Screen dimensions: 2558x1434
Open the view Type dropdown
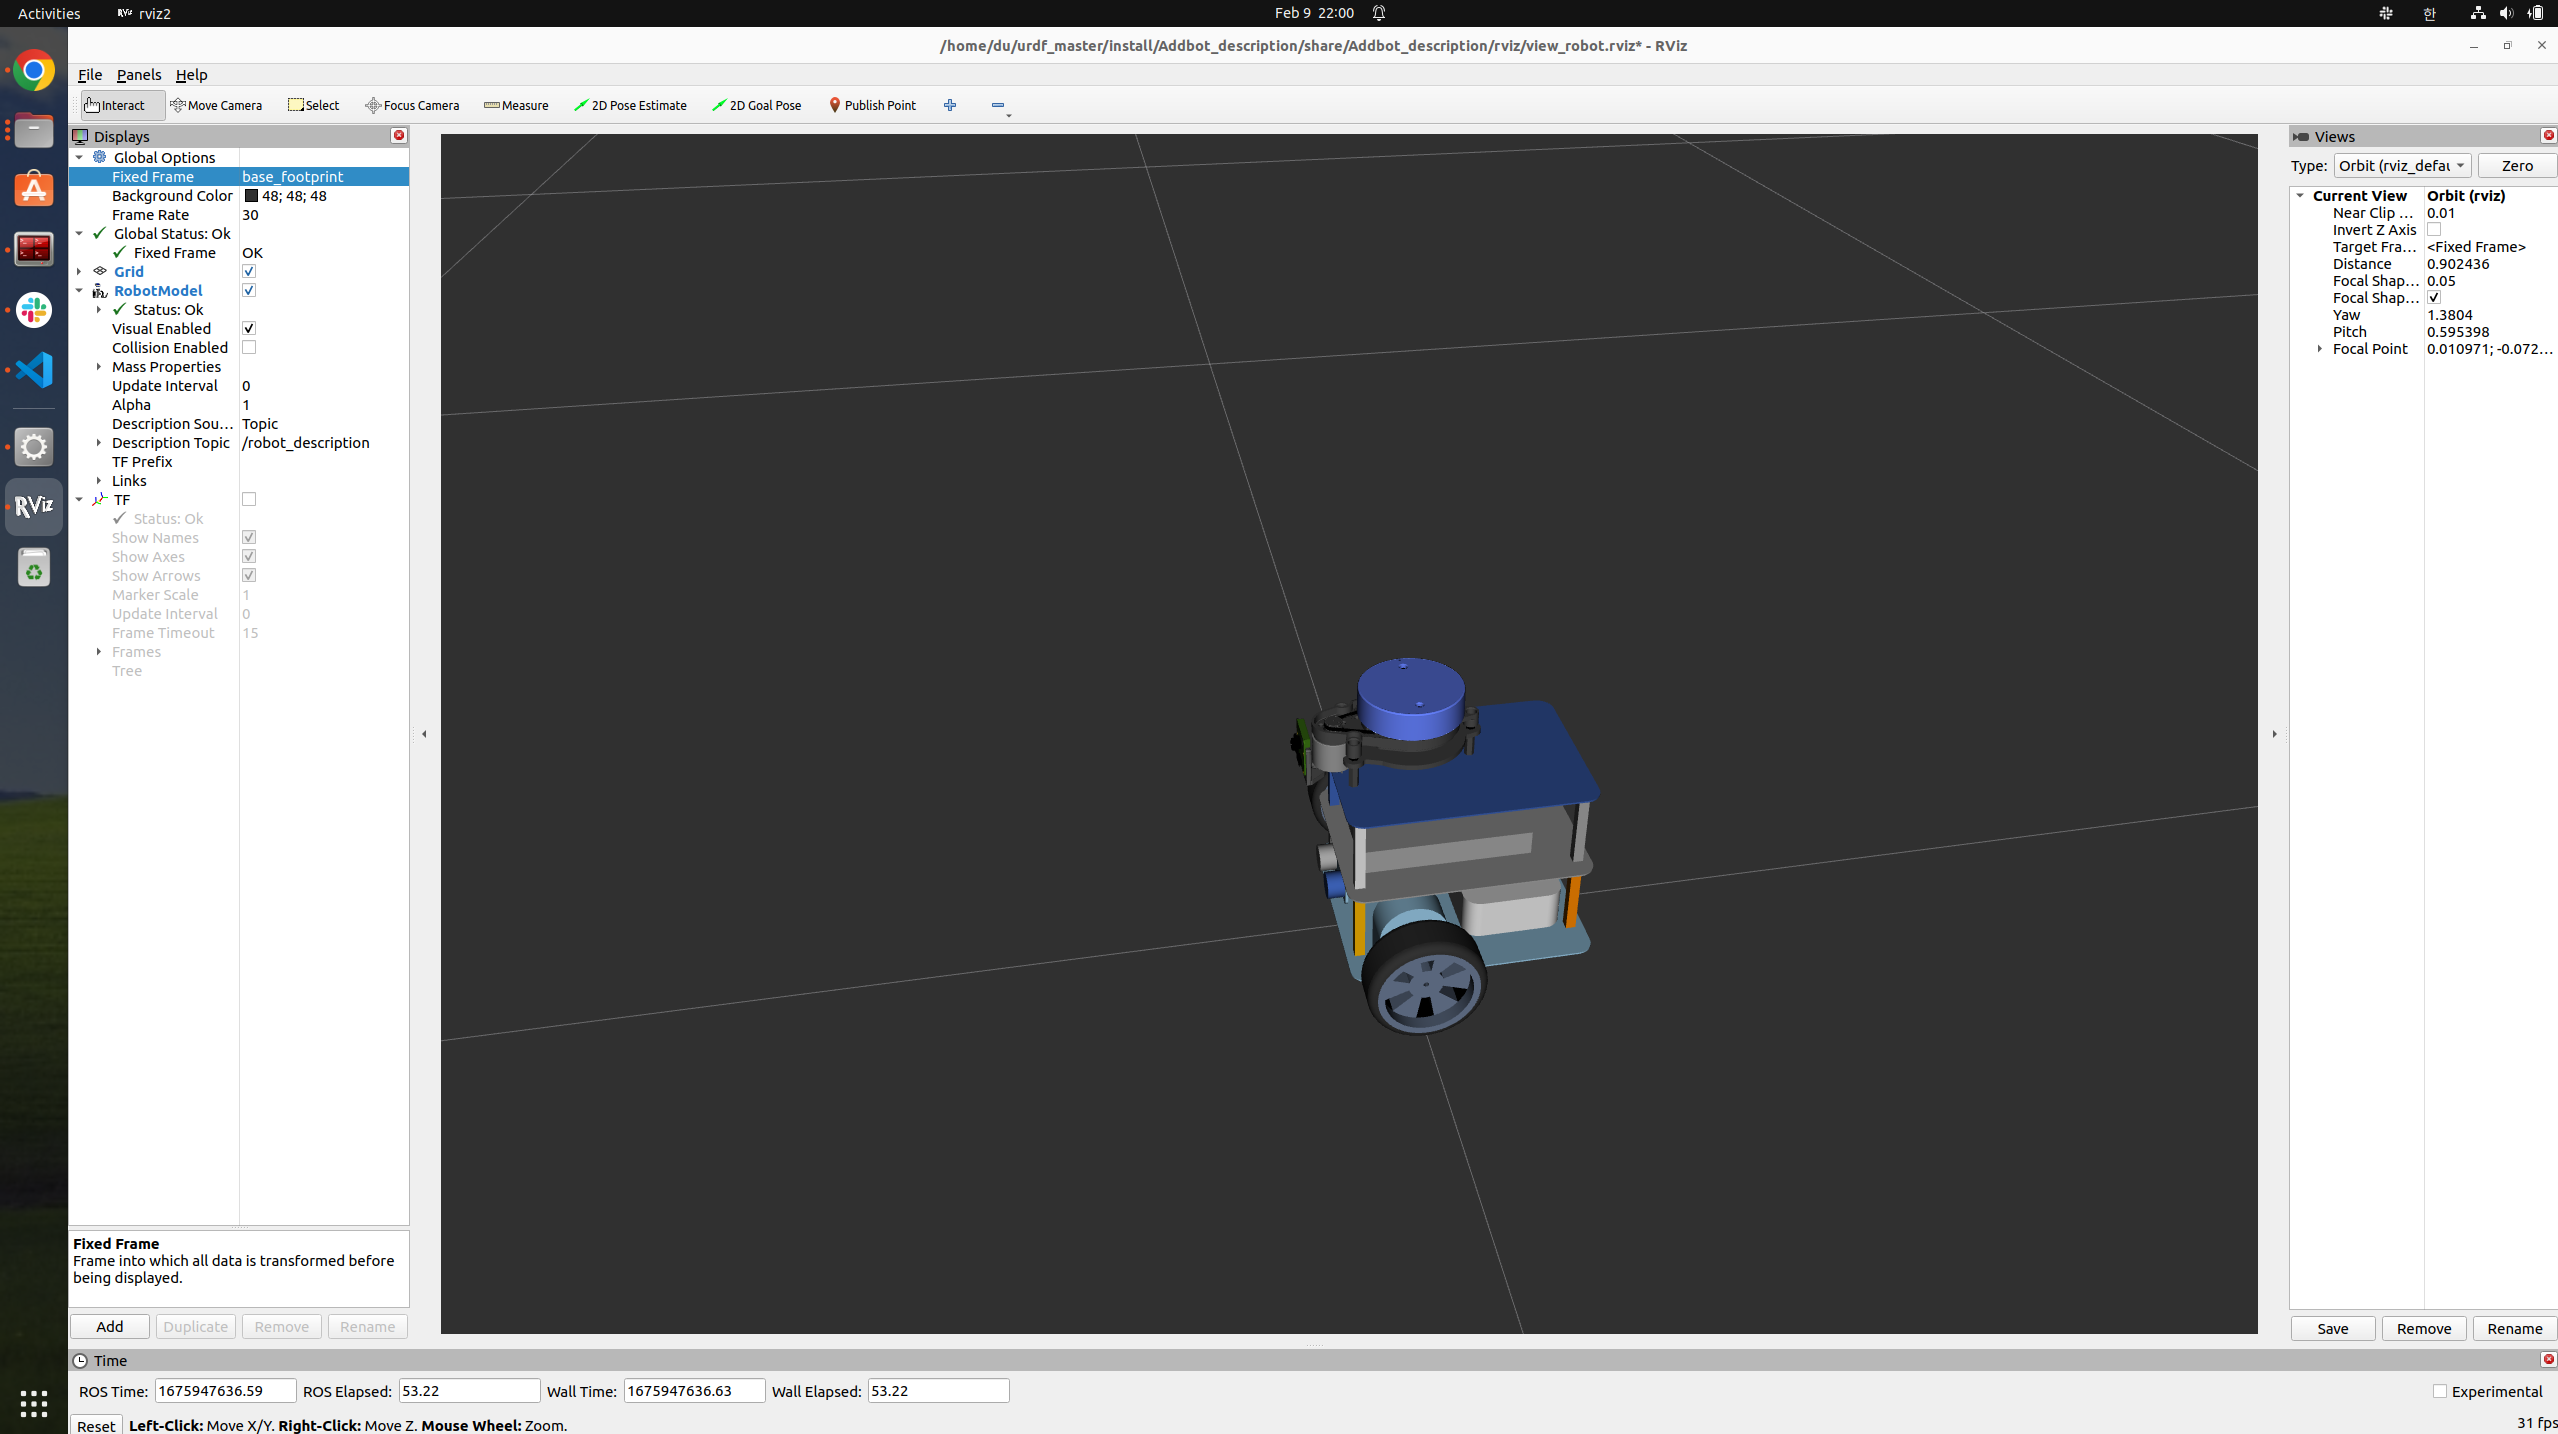[2402, 166]
